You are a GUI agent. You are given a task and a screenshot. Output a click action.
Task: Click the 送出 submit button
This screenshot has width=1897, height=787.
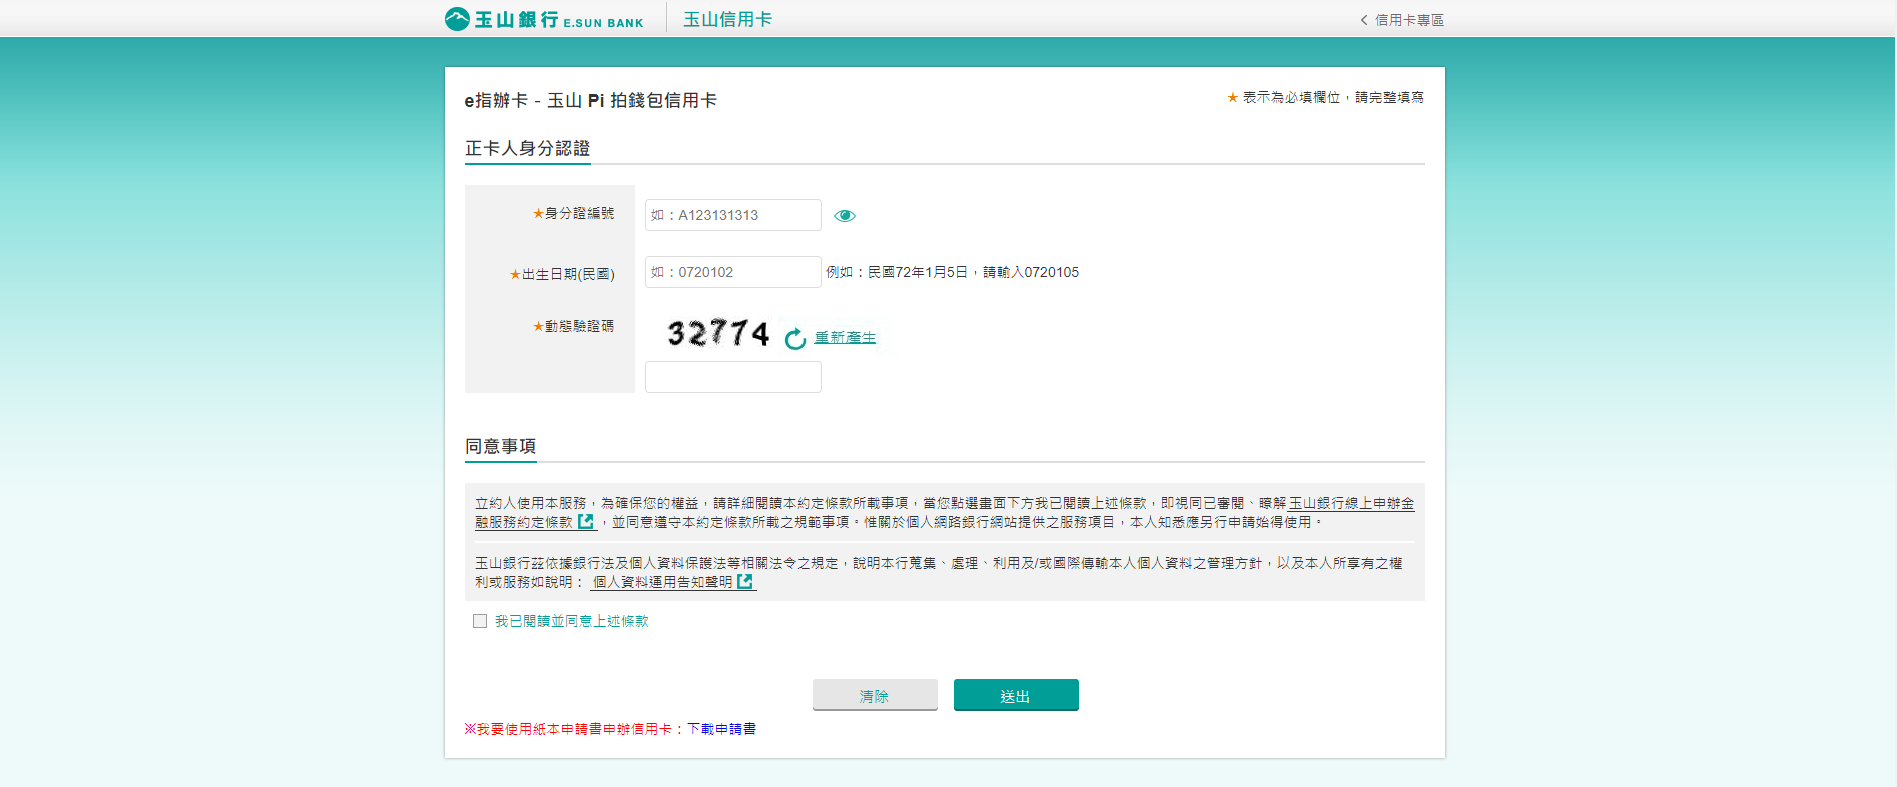[x=1016, y=695]
